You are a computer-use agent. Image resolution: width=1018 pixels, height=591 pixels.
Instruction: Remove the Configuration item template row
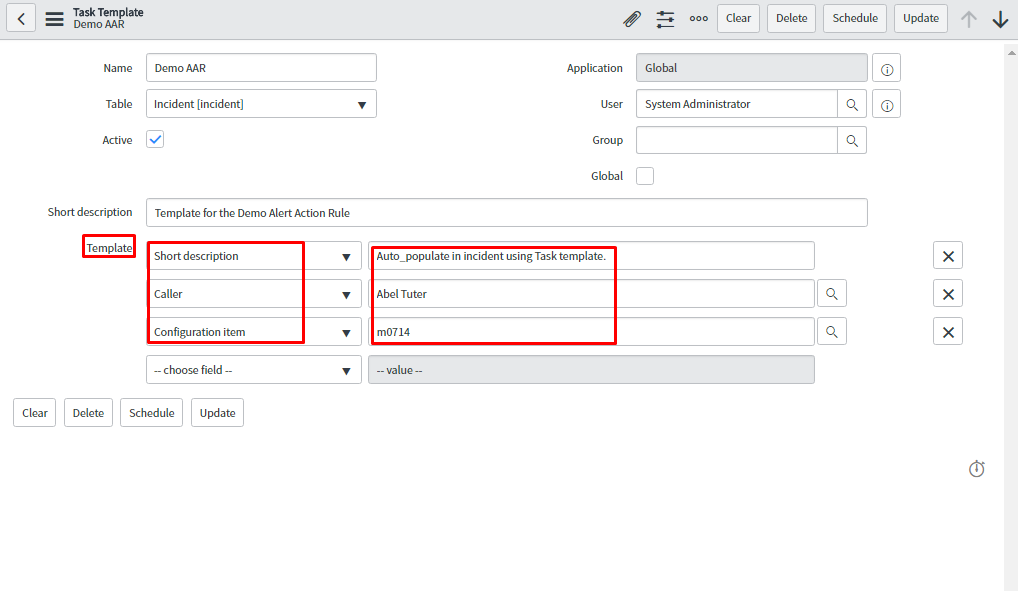[948, 332]
